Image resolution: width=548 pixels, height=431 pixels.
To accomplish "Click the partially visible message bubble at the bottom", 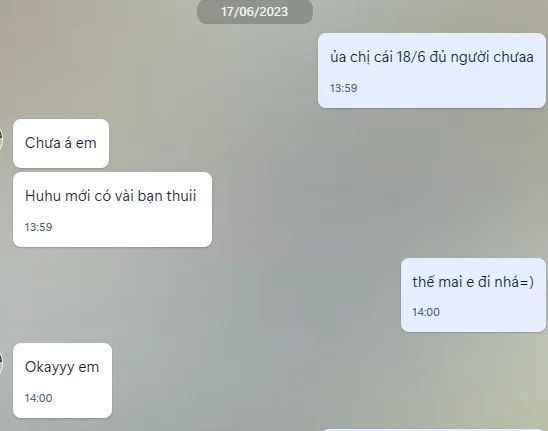I will click(433, 430).
